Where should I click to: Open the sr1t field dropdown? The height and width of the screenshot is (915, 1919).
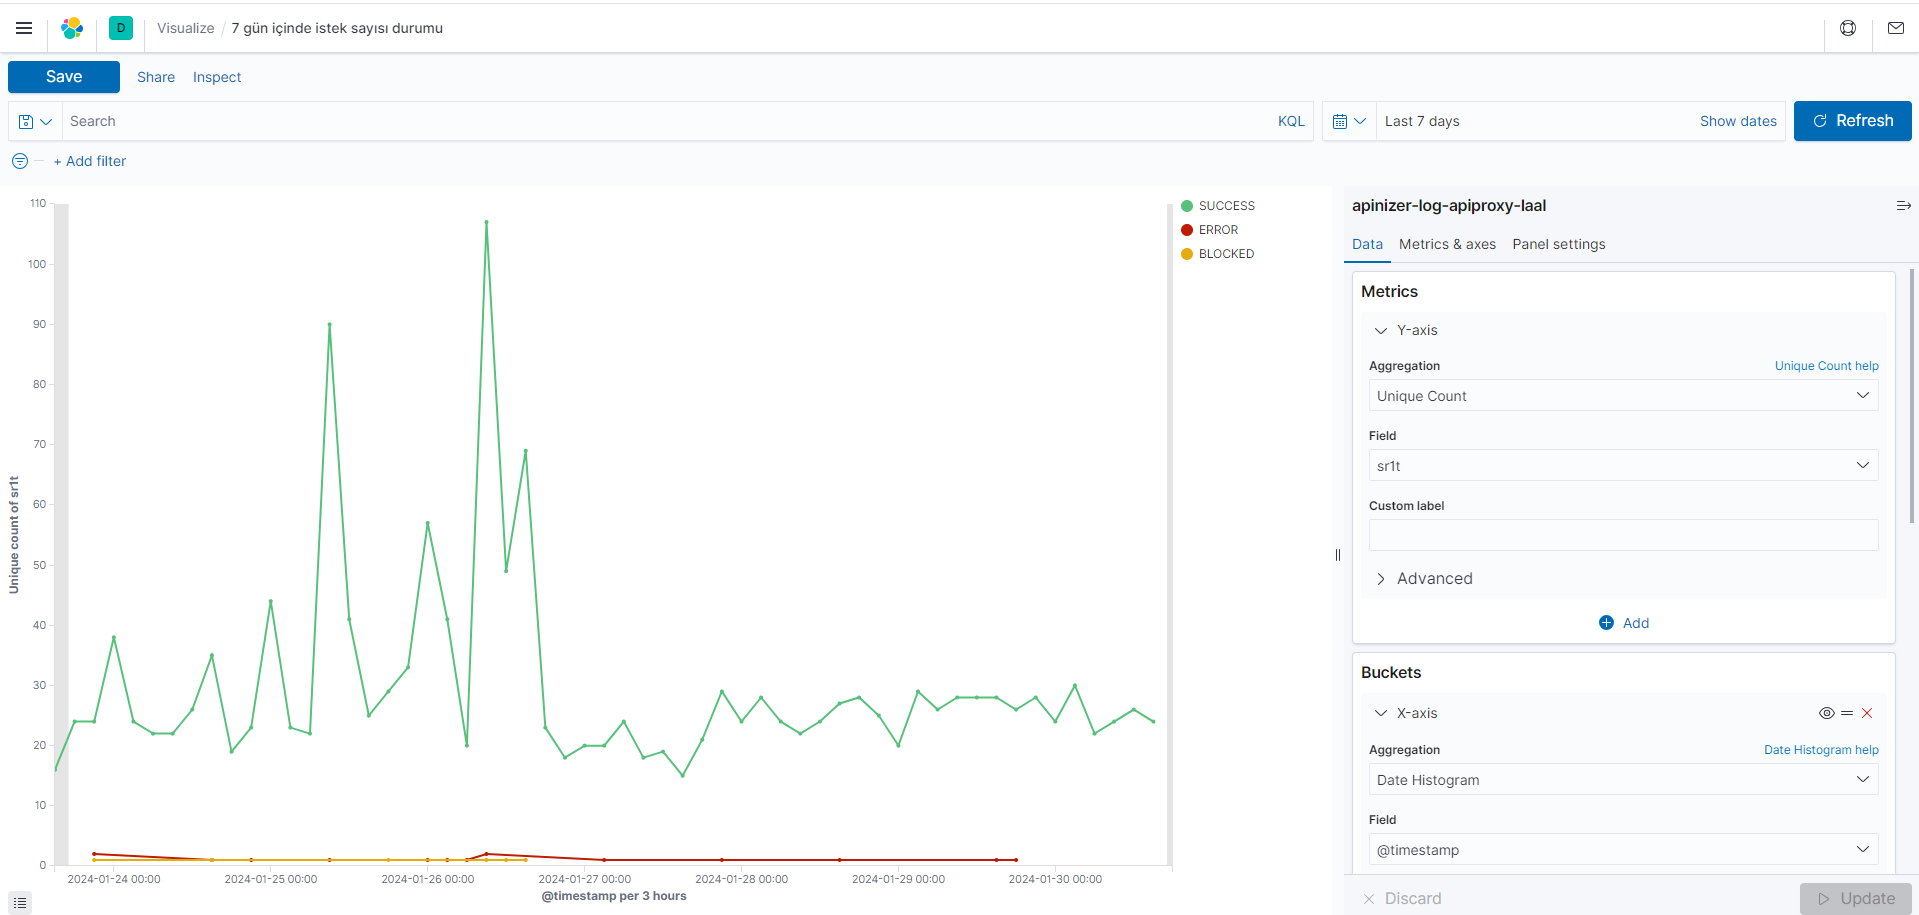tap(1622, 465)
